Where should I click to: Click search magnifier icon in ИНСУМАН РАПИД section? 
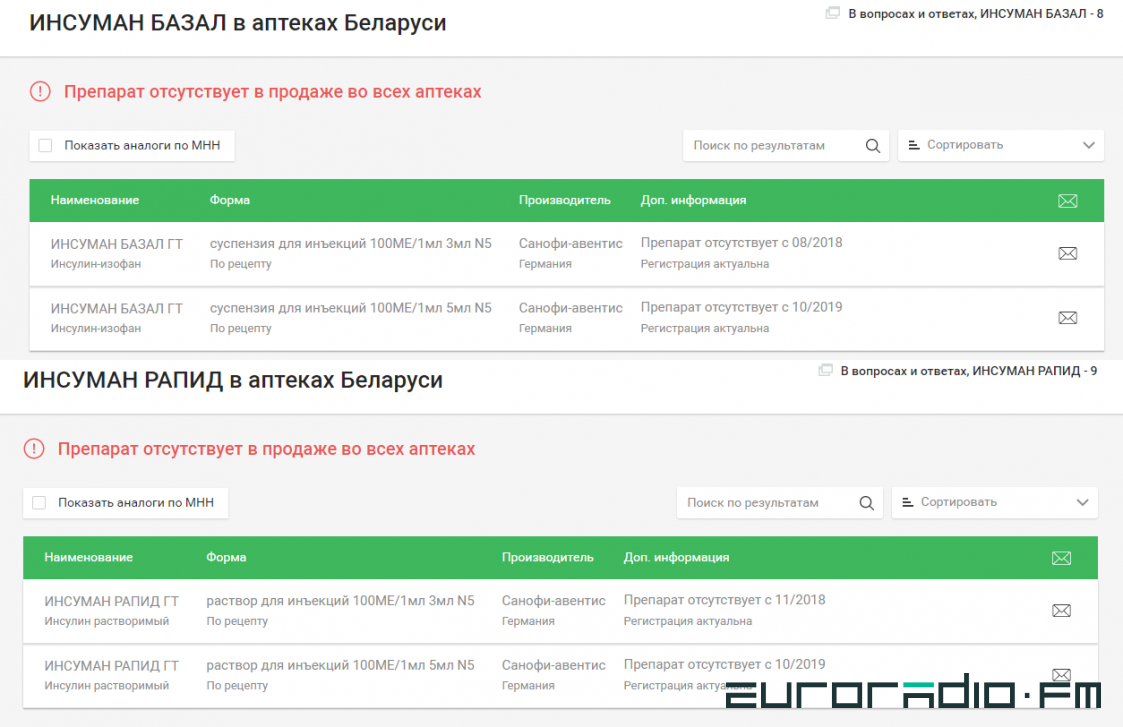pyautogui.click(x=866, y=503)
